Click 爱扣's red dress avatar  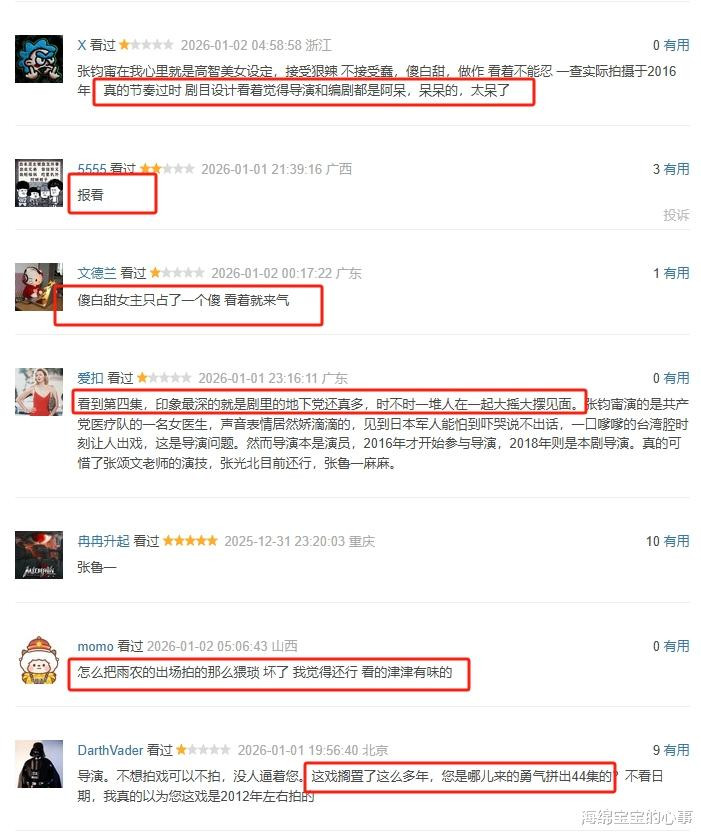coord(39,392)
